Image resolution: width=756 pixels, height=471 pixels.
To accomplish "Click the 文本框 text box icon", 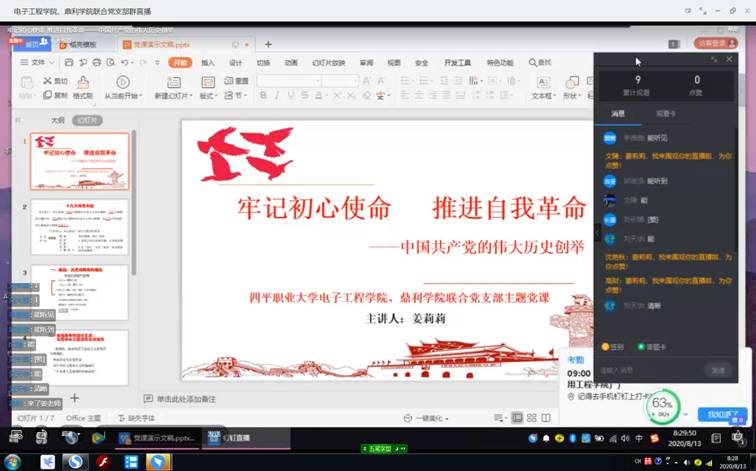I will point(543,82).
